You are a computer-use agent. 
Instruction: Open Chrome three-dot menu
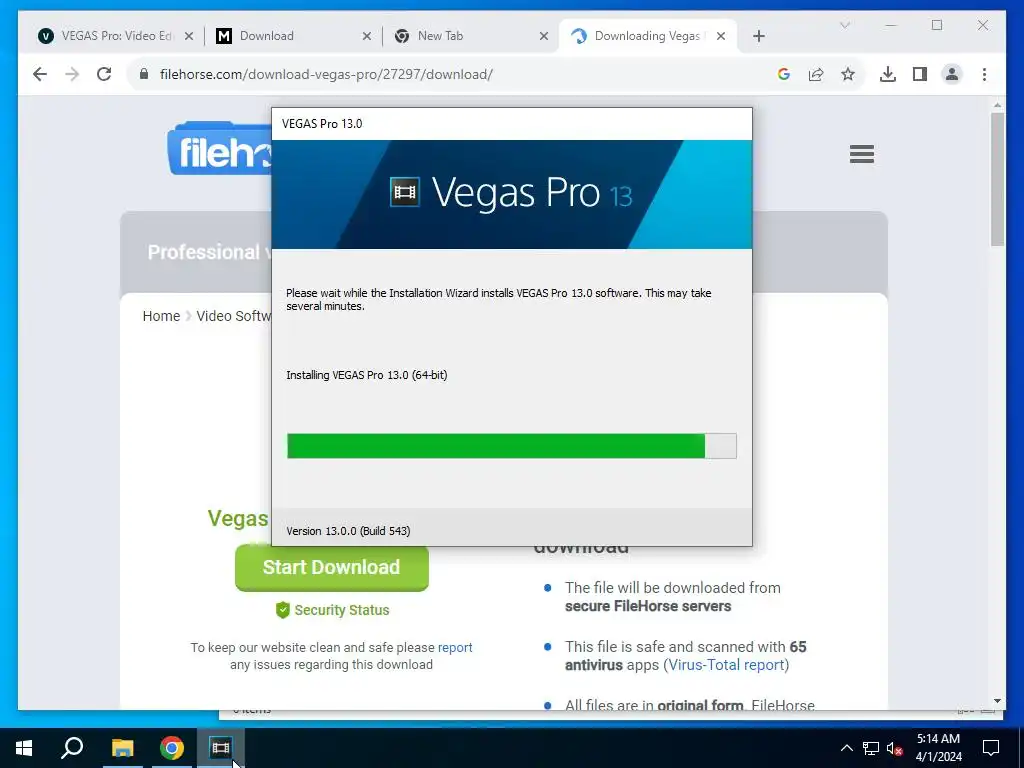pos(984,74)
